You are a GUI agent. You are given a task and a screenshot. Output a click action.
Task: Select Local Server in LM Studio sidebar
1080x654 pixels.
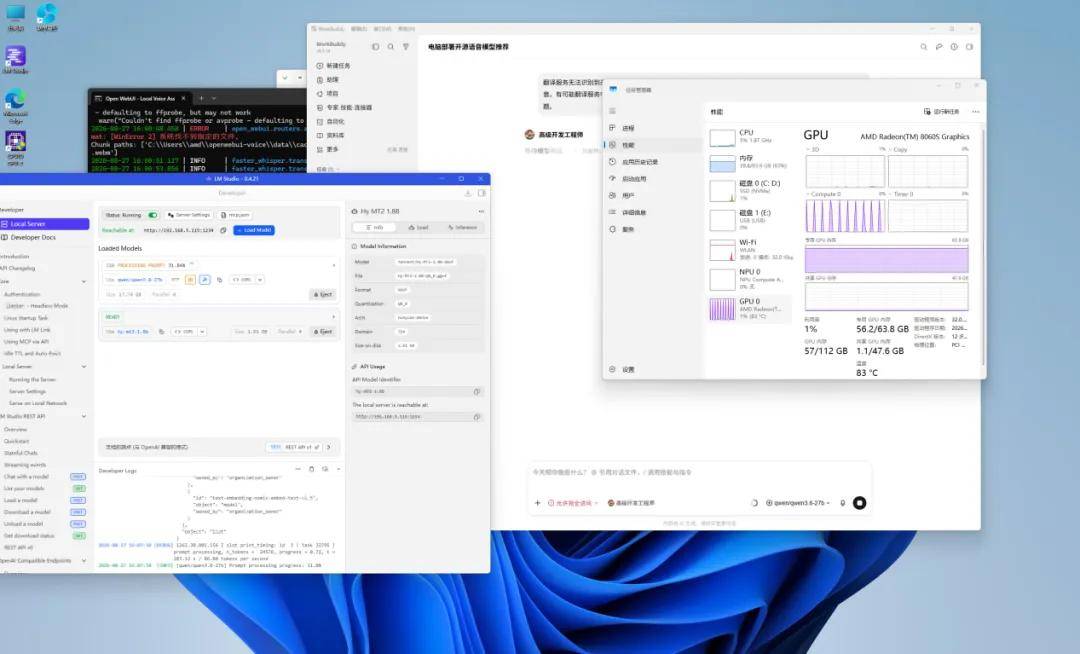(x=44, y=224)
